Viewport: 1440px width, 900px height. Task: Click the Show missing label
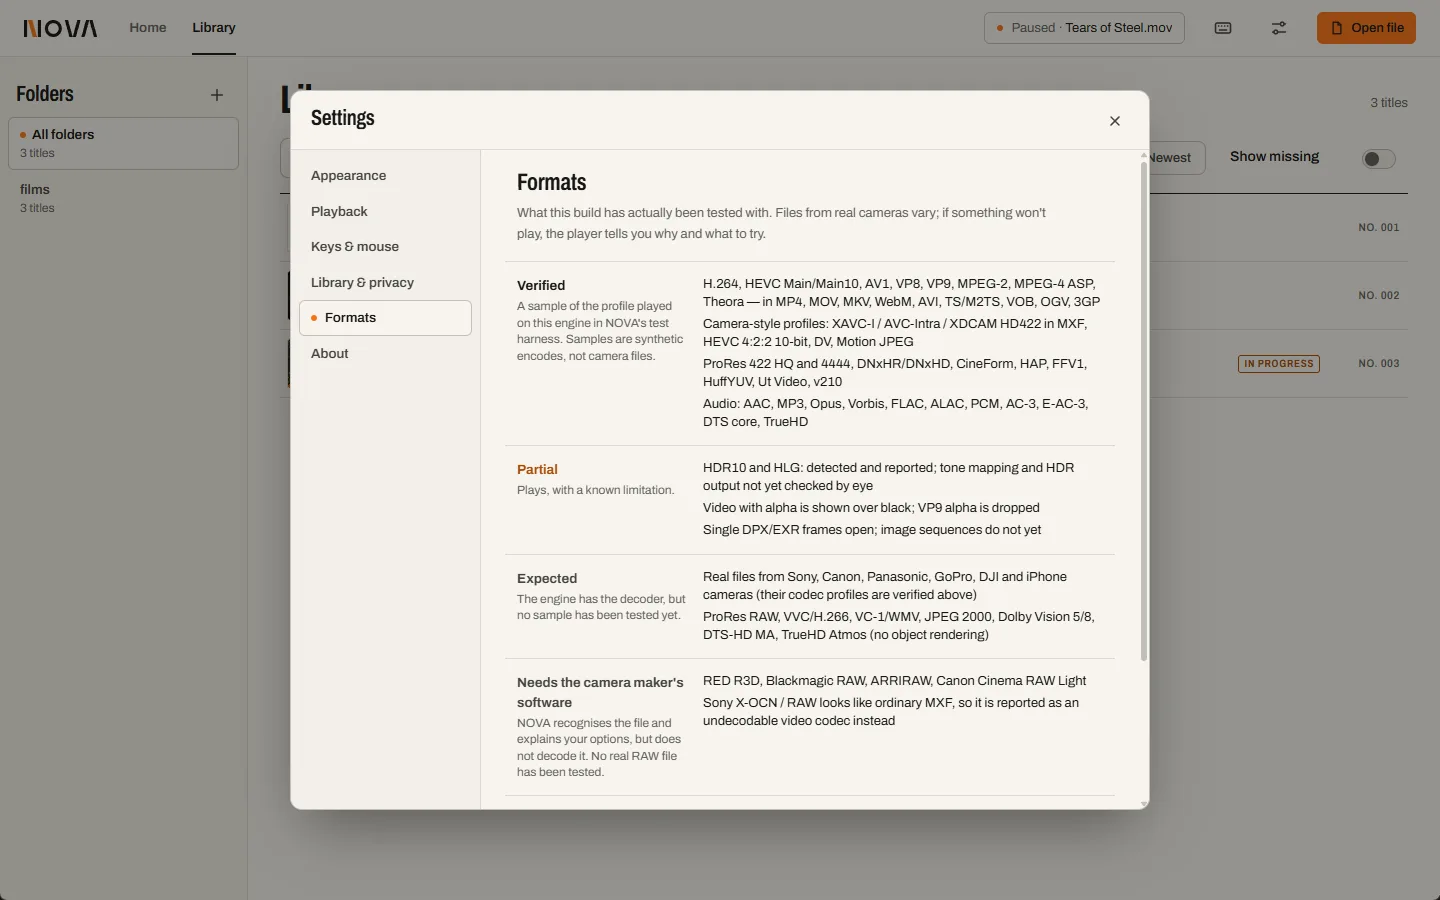point(1275,157)
